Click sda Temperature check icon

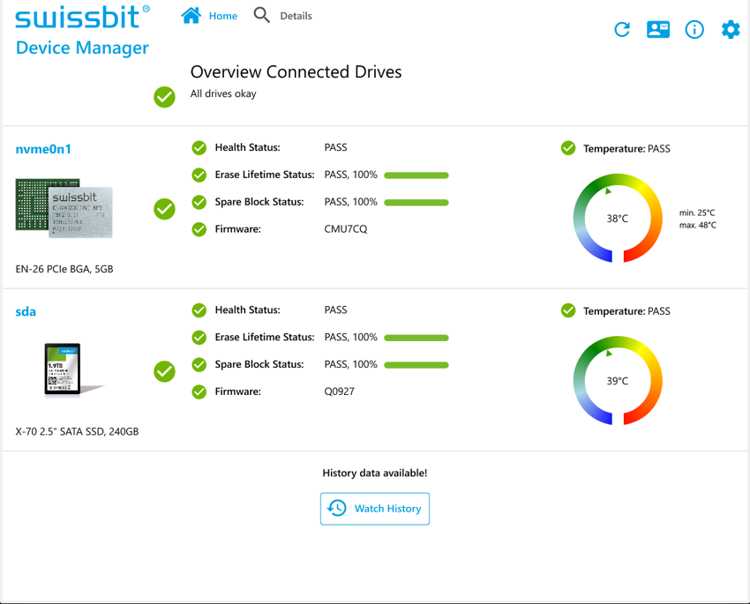pos(568,311)
